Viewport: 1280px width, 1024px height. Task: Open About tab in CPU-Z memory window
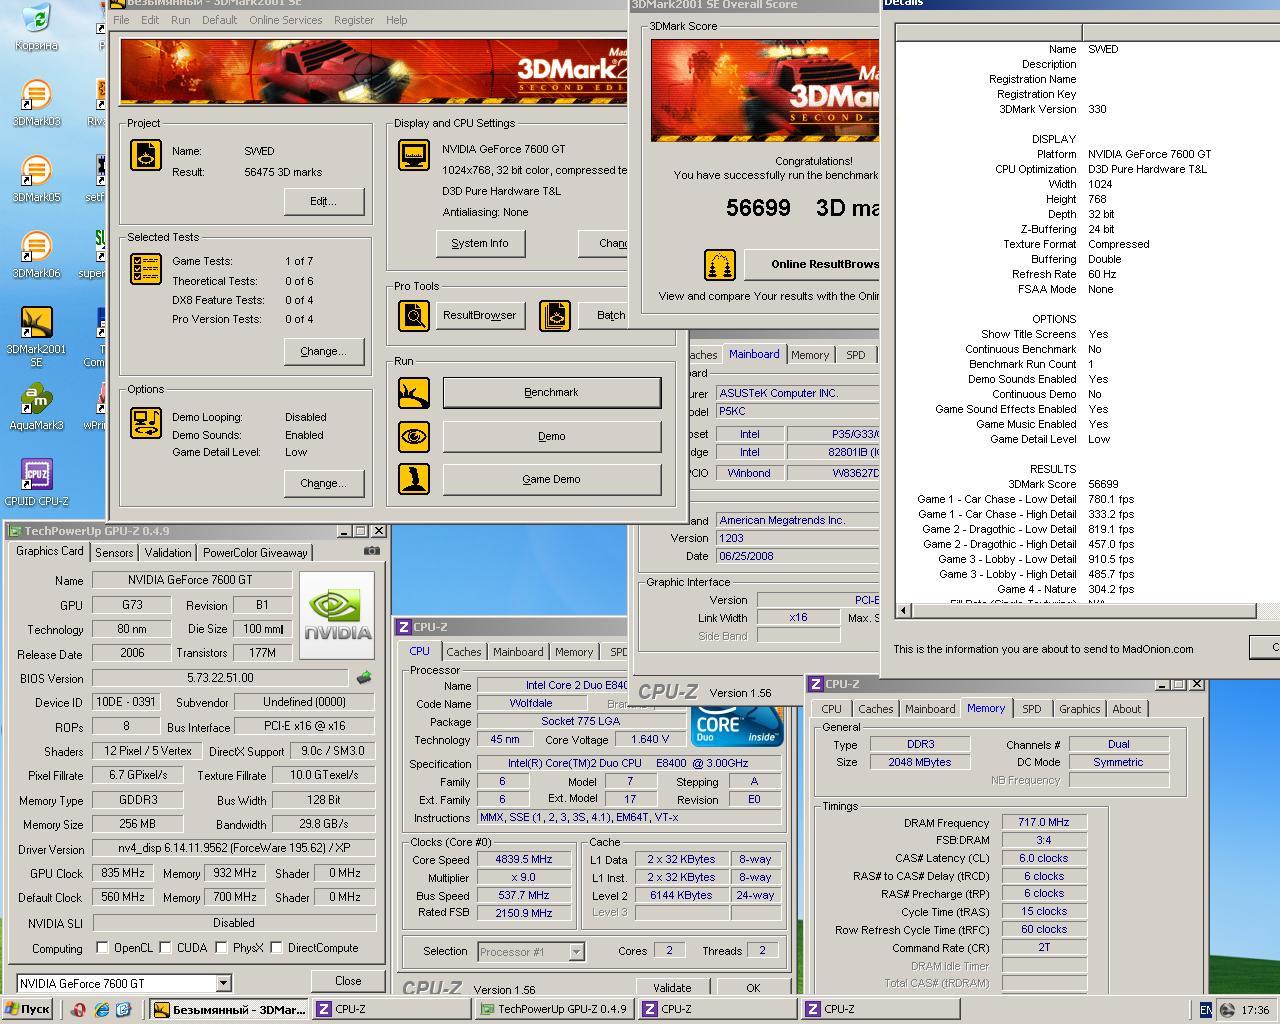[1127, 709]
